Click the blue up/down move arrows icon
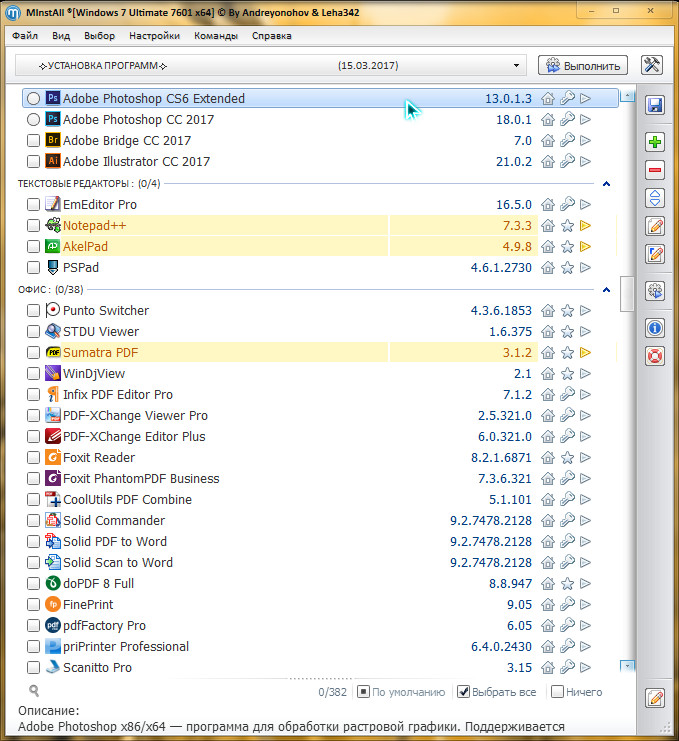This screenshot has width=679, height=741. tap(655, 198)
